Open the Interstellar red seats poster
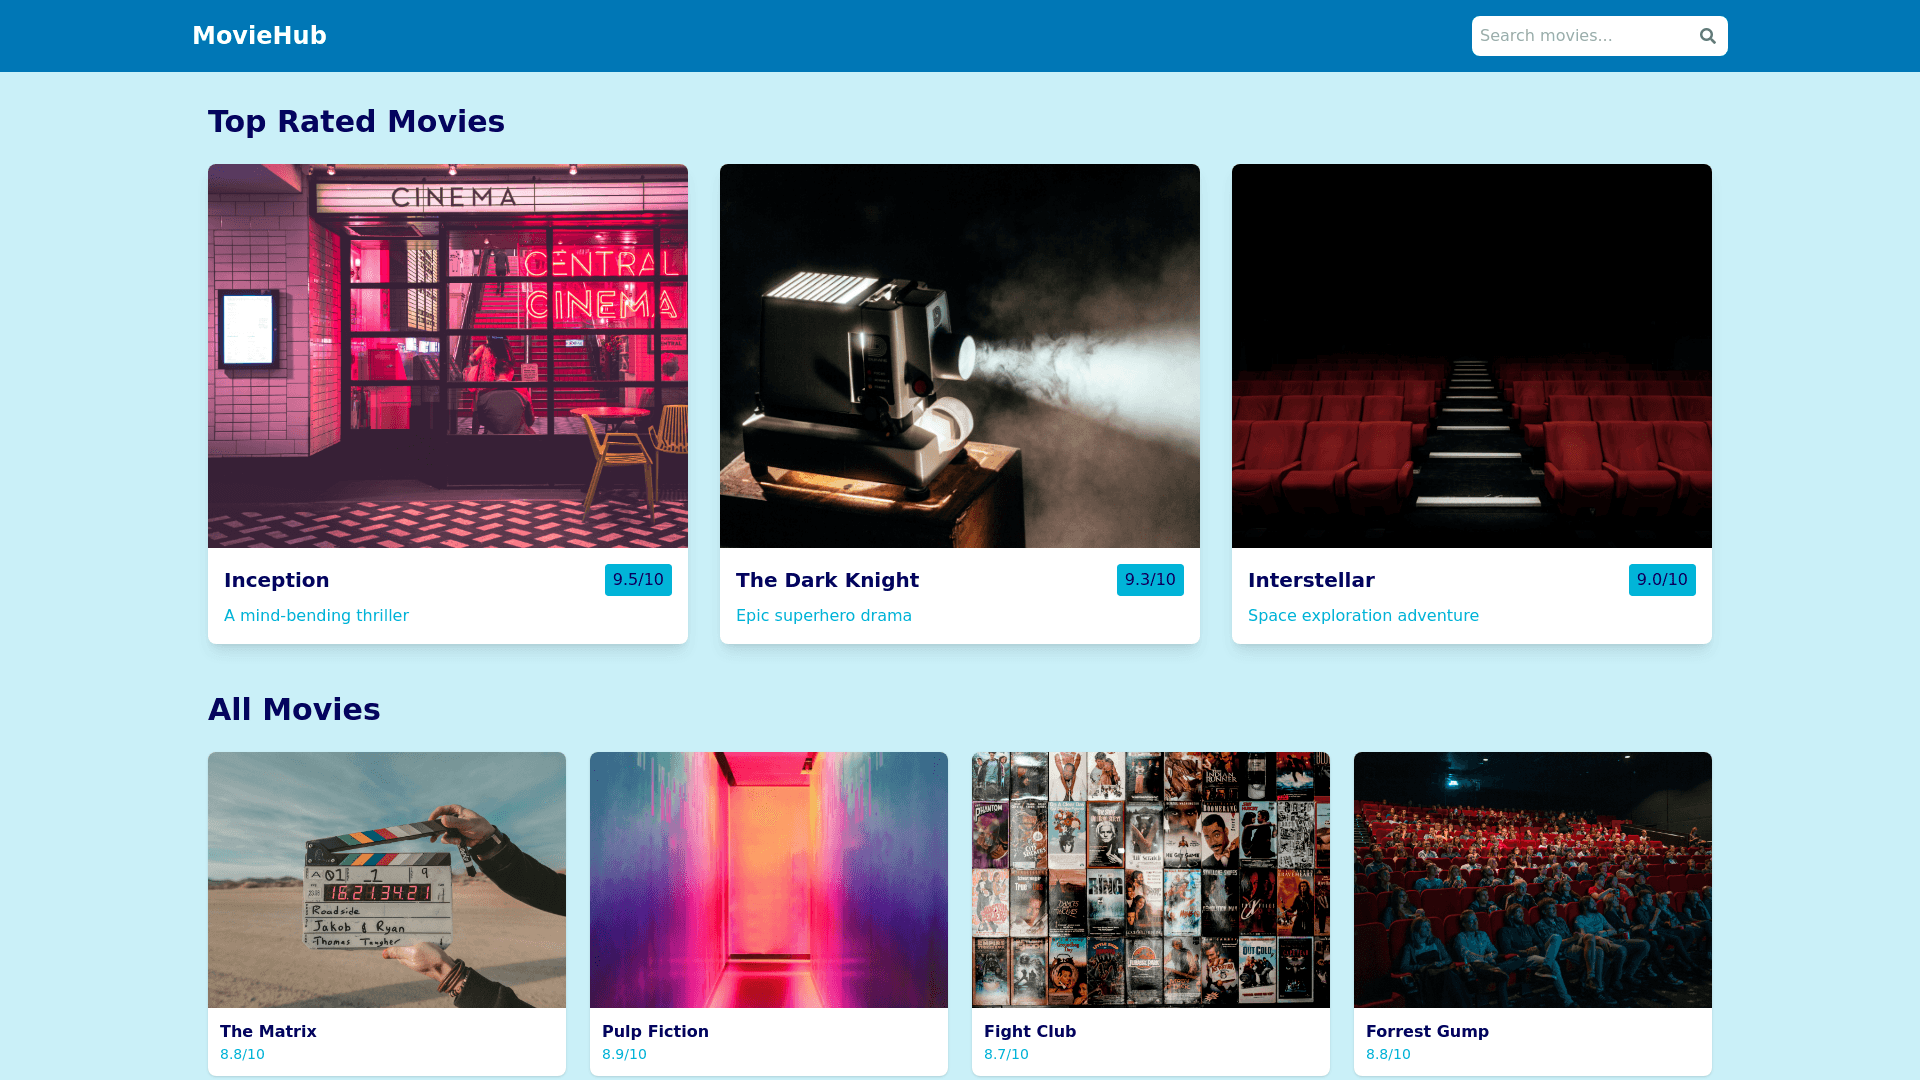The height and width of the screenshot is (1080, 1920). click(1471, 355)
